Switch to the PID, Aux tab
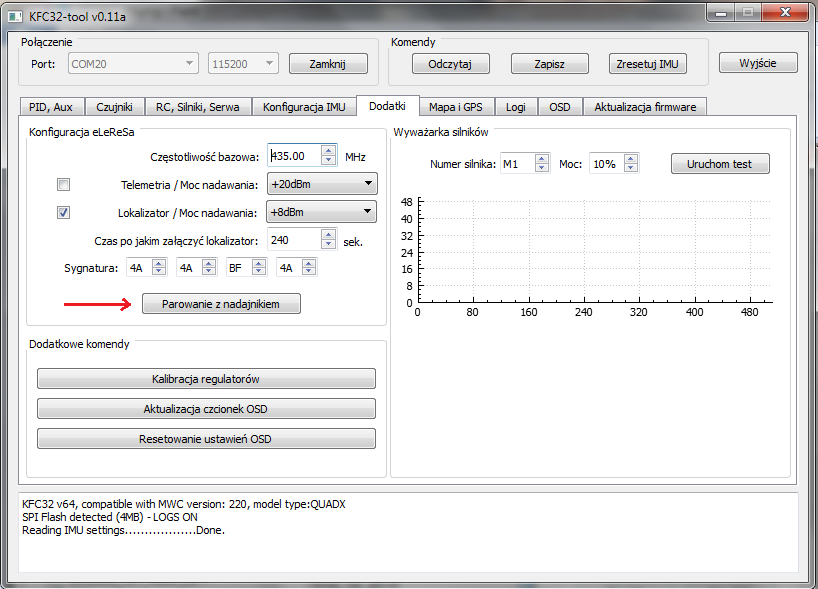 pyautogui.click(x=51, y=107)
